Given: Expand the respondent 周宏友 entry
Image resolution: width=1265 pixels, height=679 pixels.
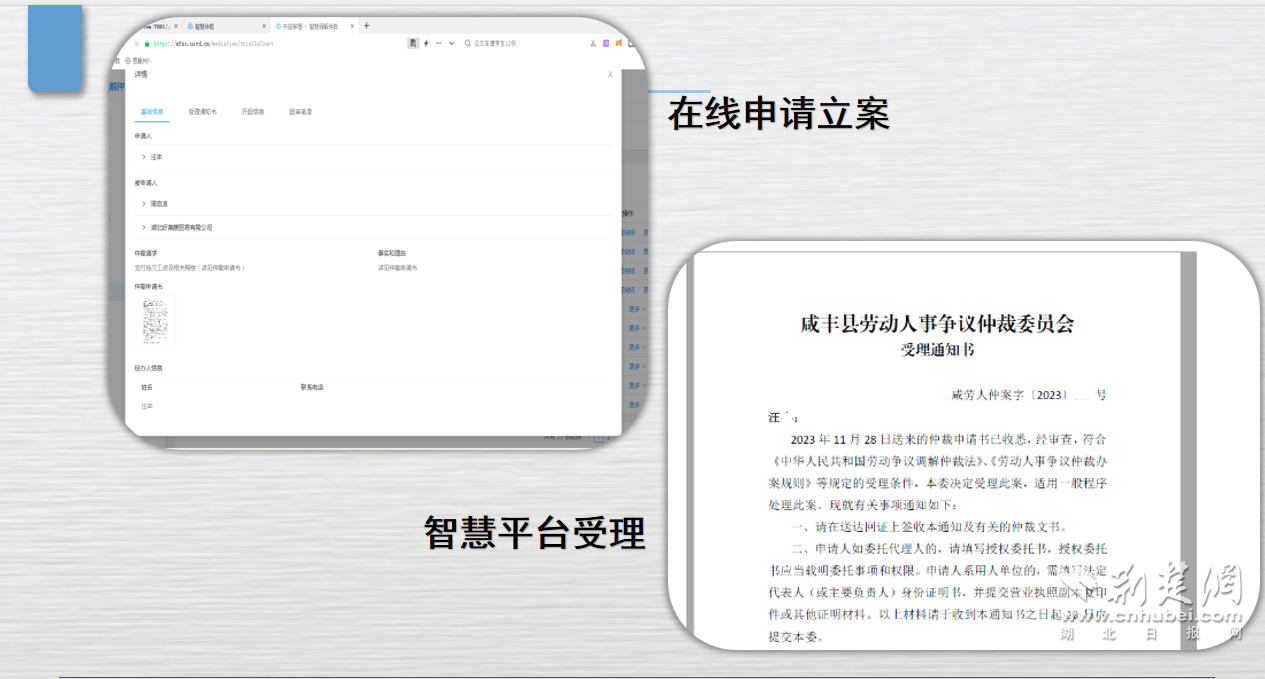Looking at the screenshot, I should click(146, 203).
